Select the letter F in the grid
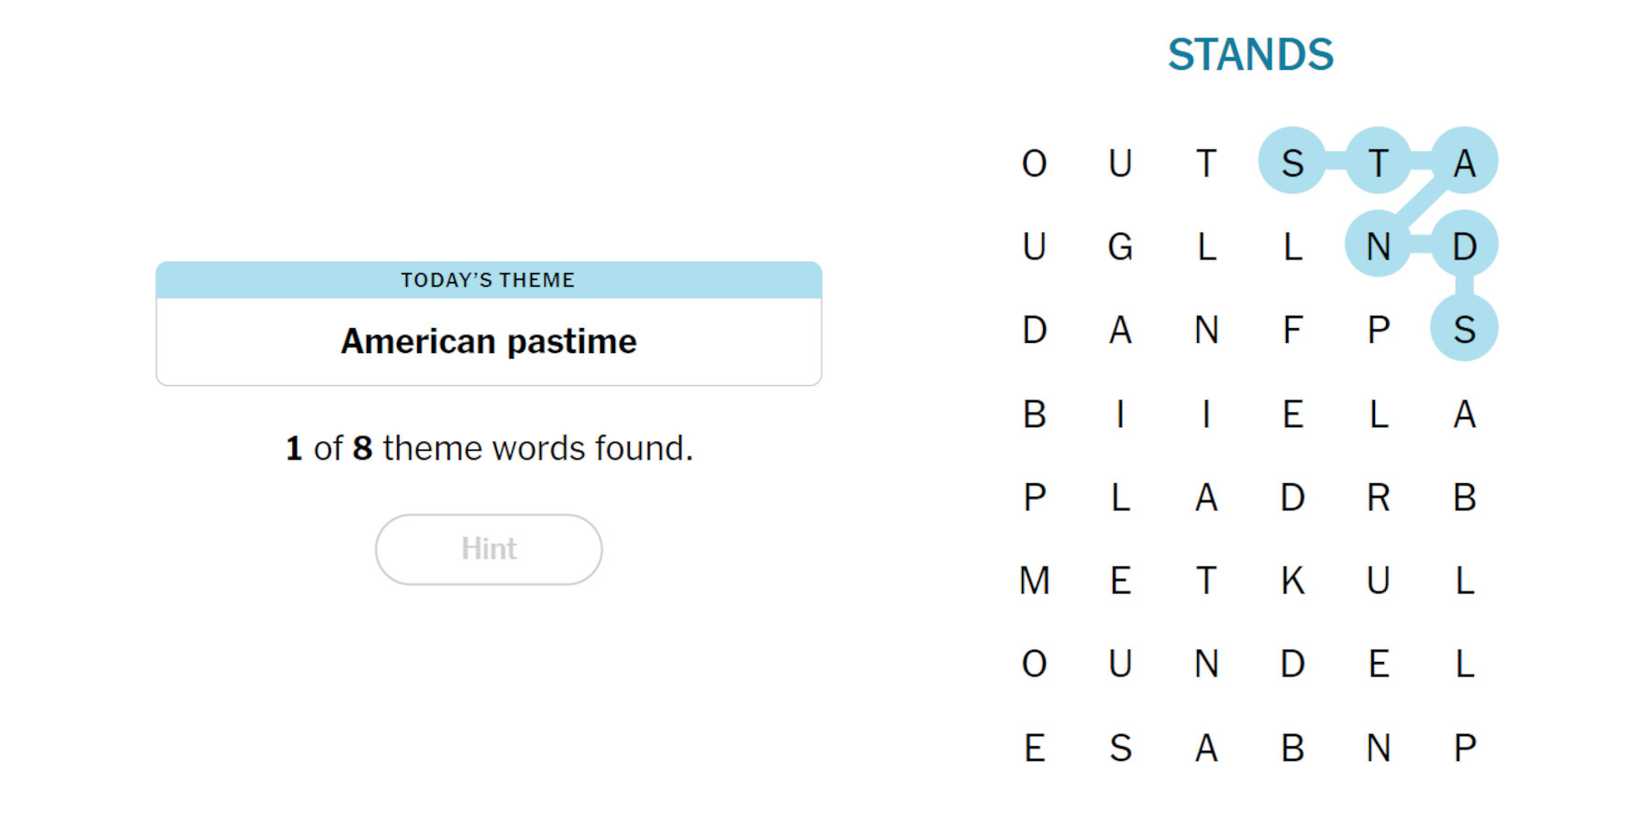 point(1292,330)
